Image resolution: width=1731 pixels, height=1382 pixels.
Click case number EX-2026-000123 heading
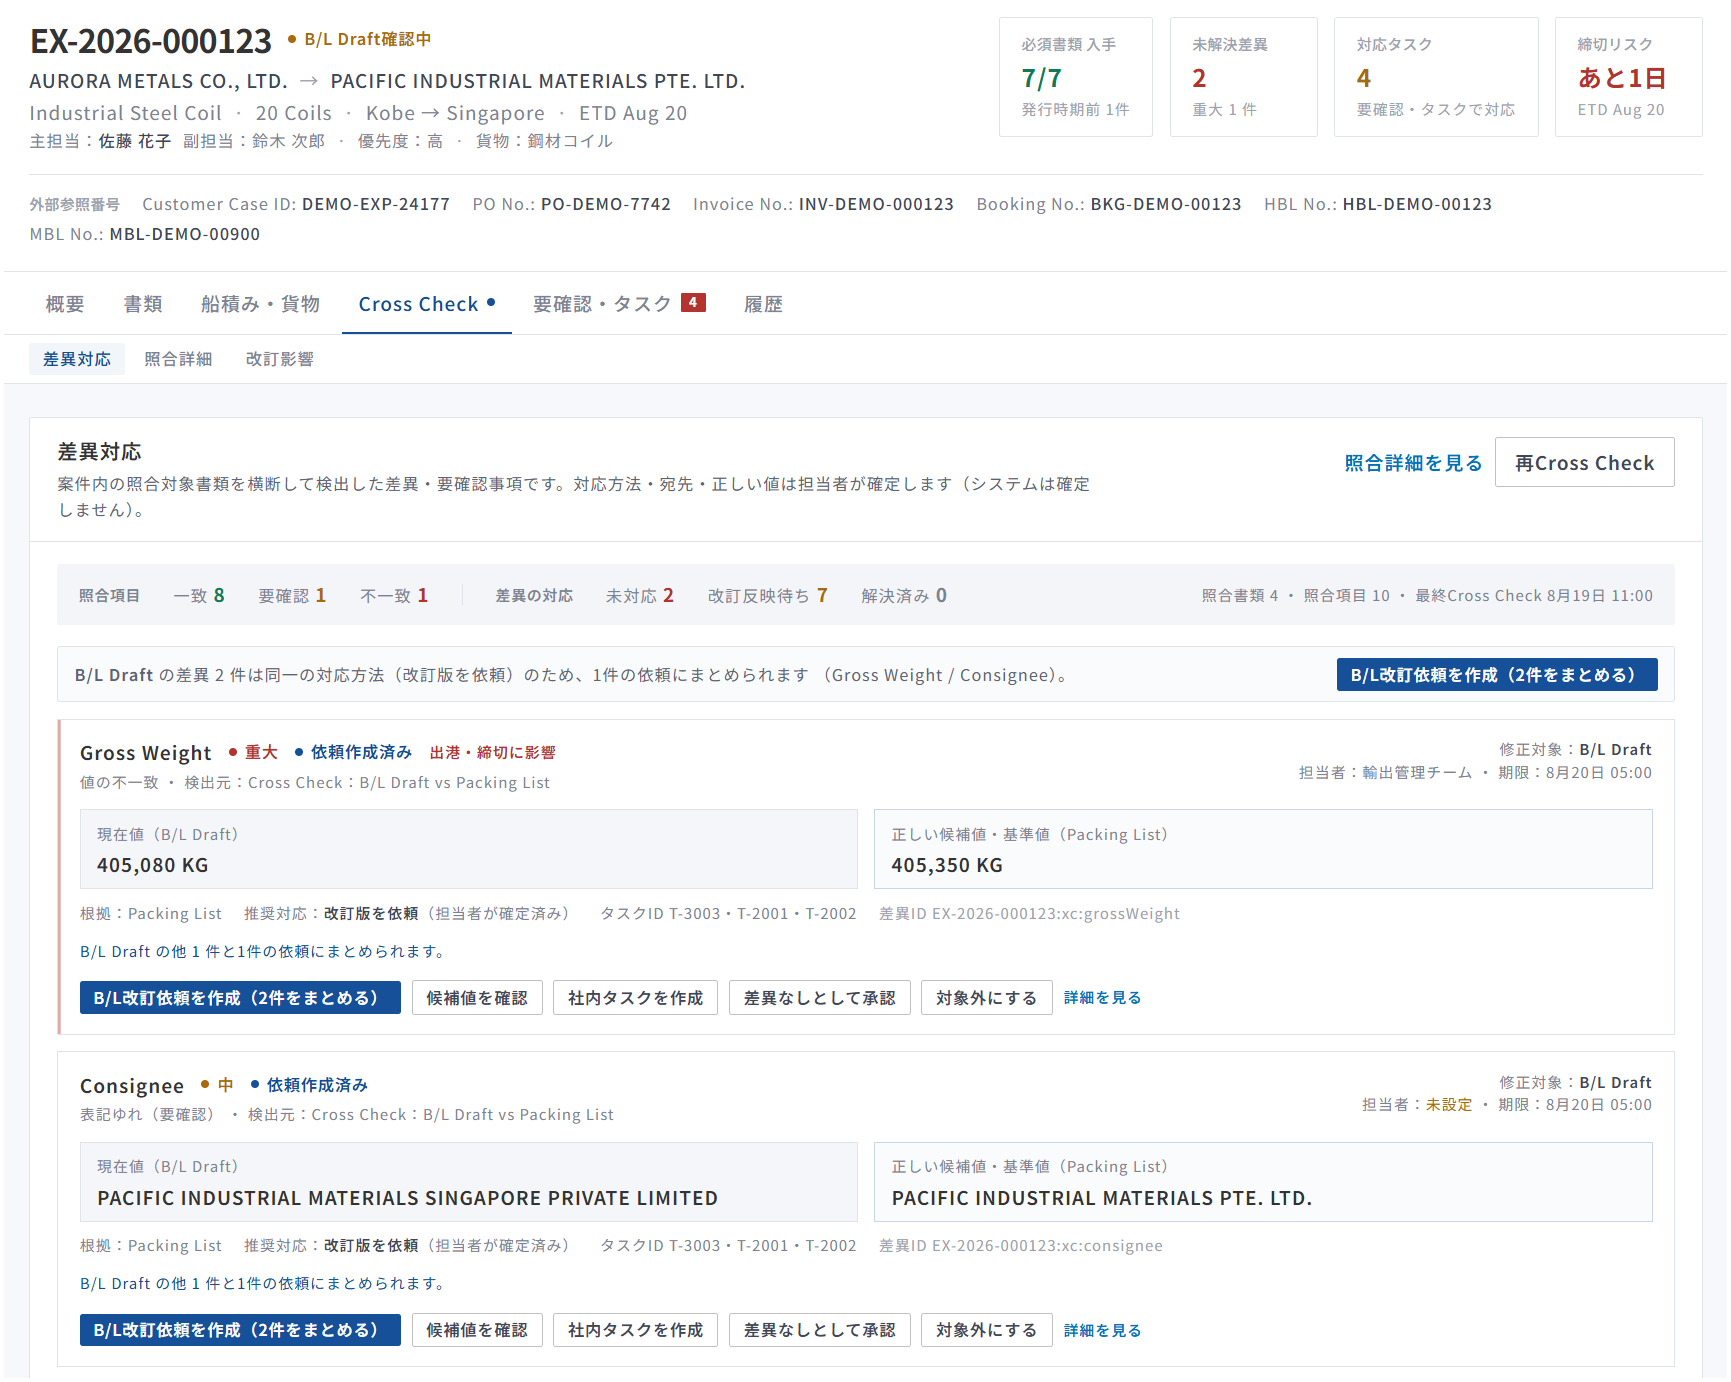click(x=151, y=41)
